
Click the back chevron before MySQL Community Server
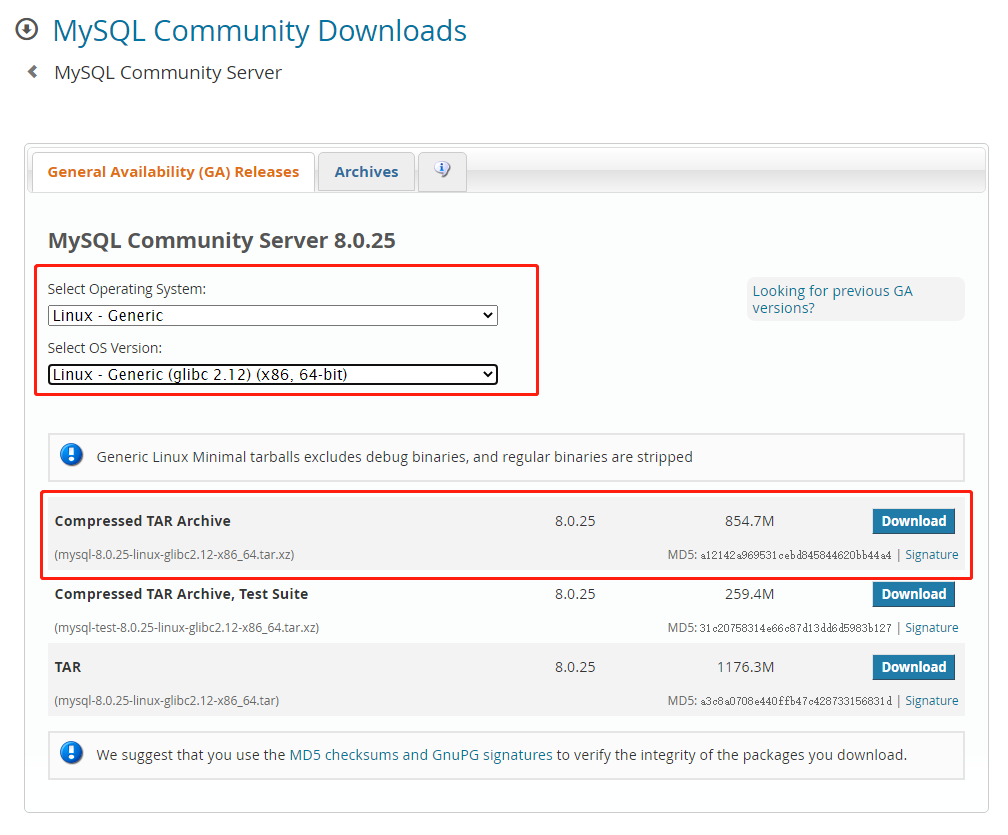point(33,72)
